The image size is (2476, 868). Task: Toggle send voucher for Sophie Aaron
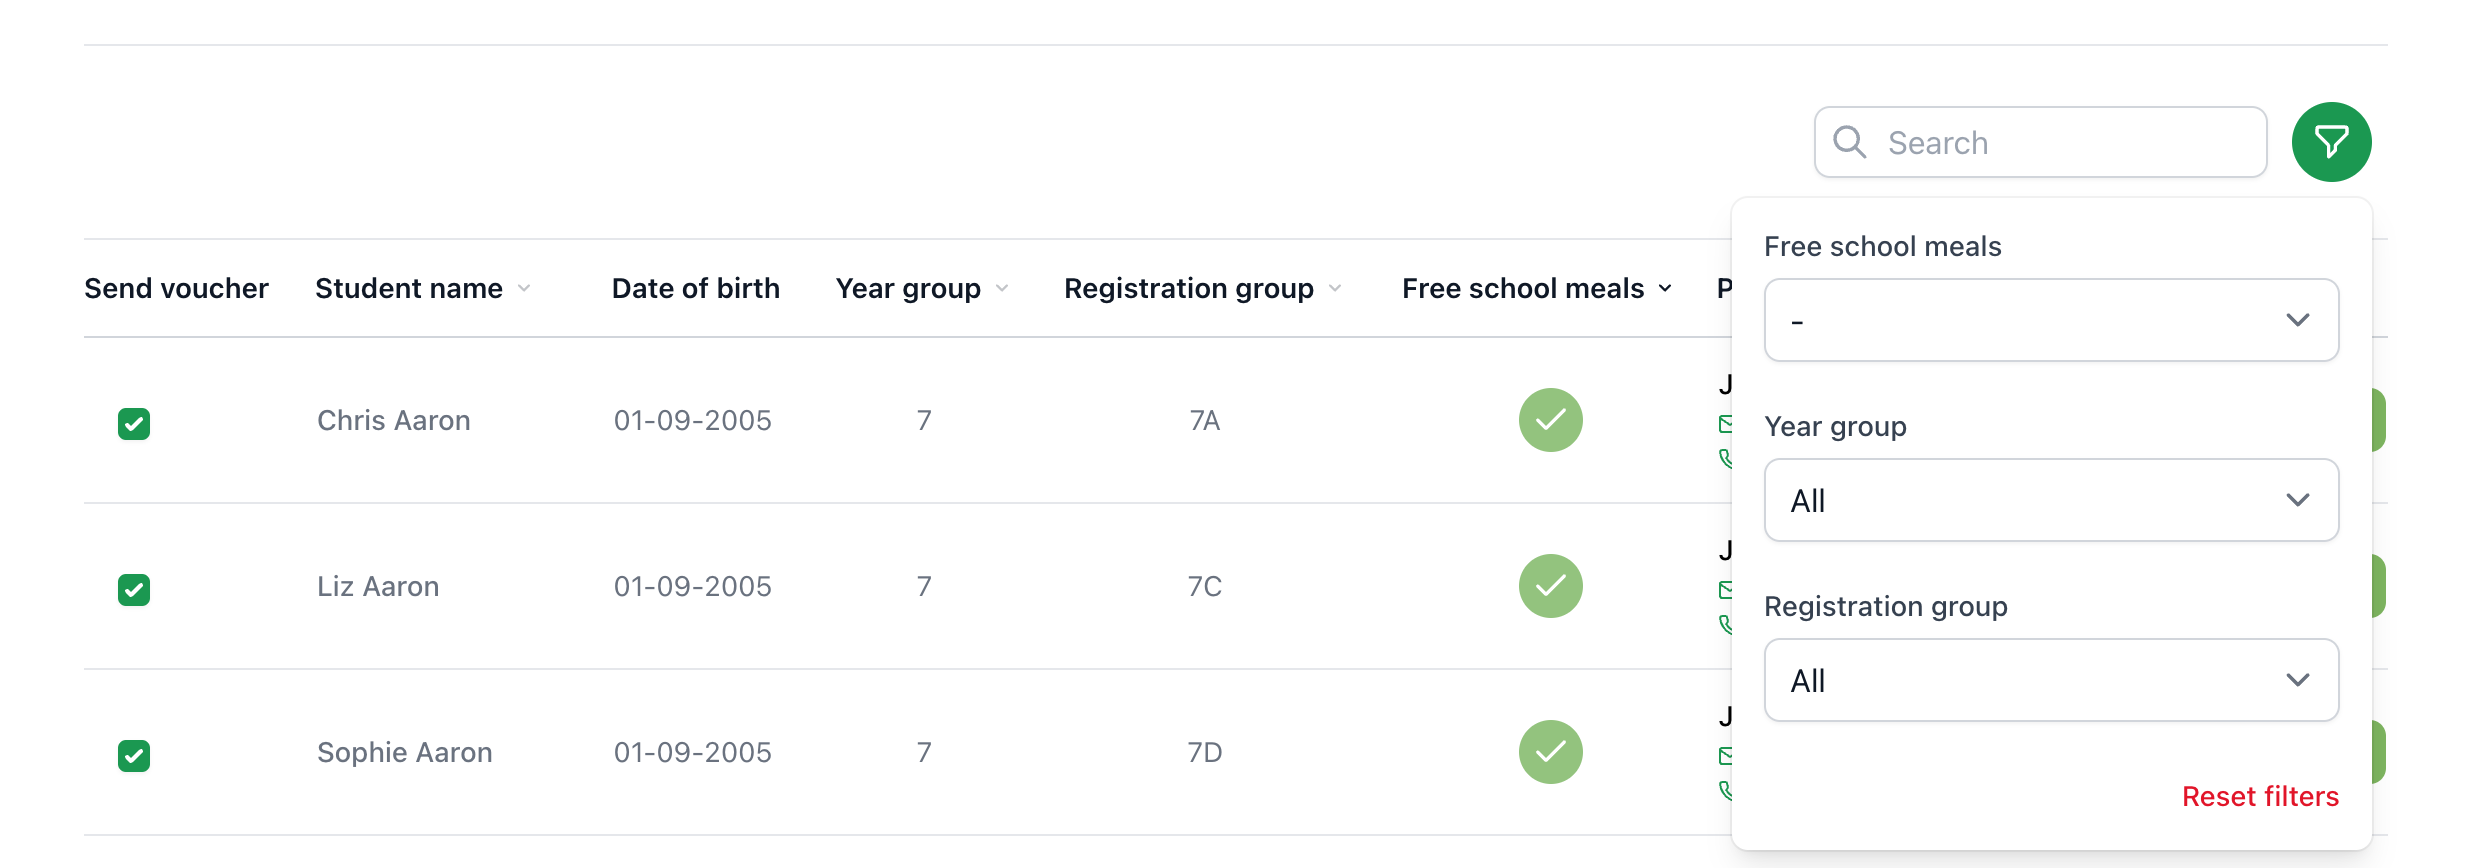[134, 756]
